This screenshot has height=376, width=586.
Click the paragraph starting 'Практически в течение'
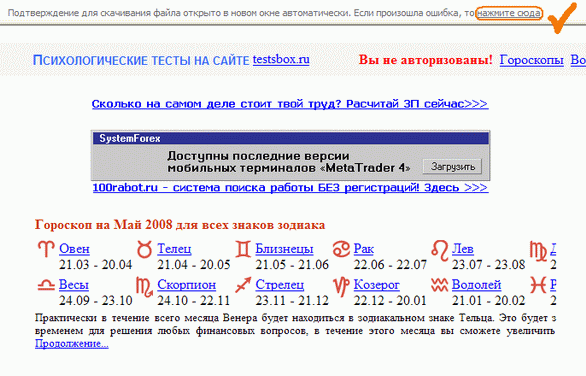(x=295, y=324)
